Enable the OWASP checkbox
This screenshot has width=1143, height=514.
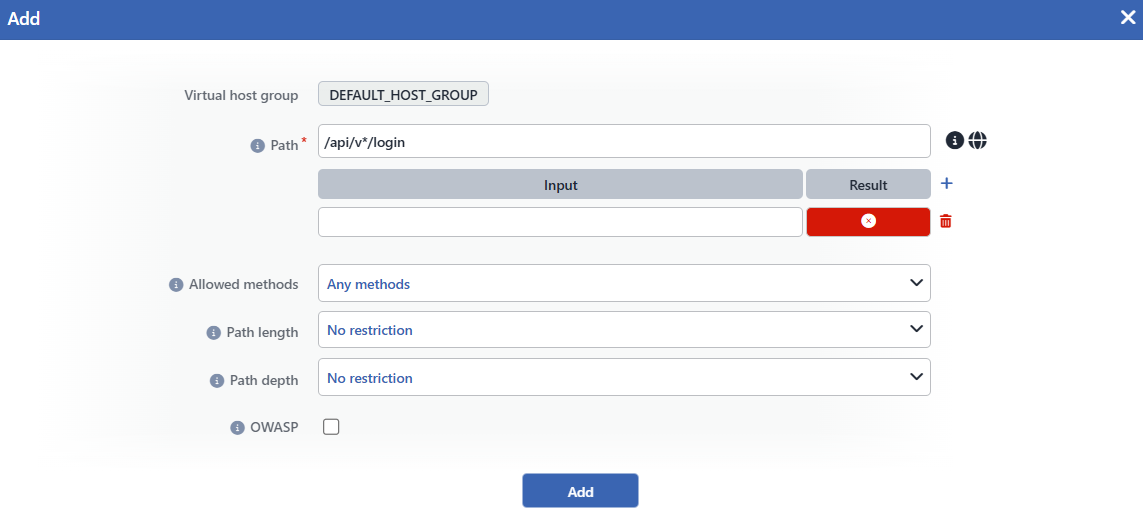click(x=331, y=427)
